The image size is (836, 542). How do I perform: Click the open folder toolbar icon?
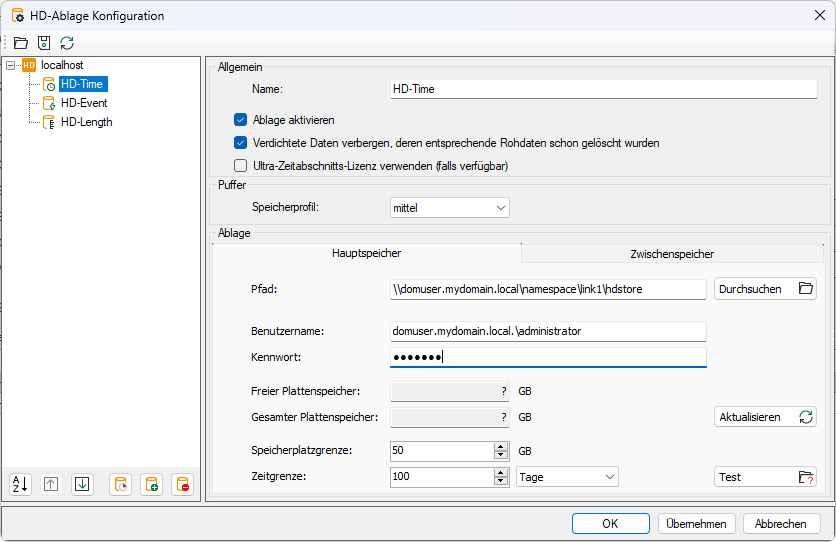pyautogui.click(x=20, y=43)
